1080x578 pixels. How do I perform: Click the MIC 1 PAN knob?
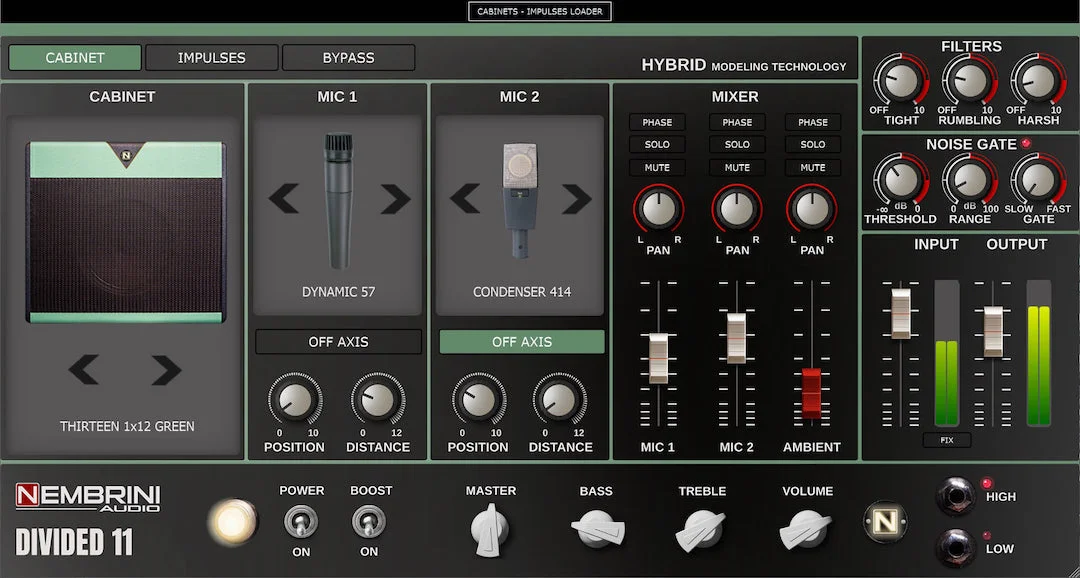pyautogui.click(x=658, y=209)
